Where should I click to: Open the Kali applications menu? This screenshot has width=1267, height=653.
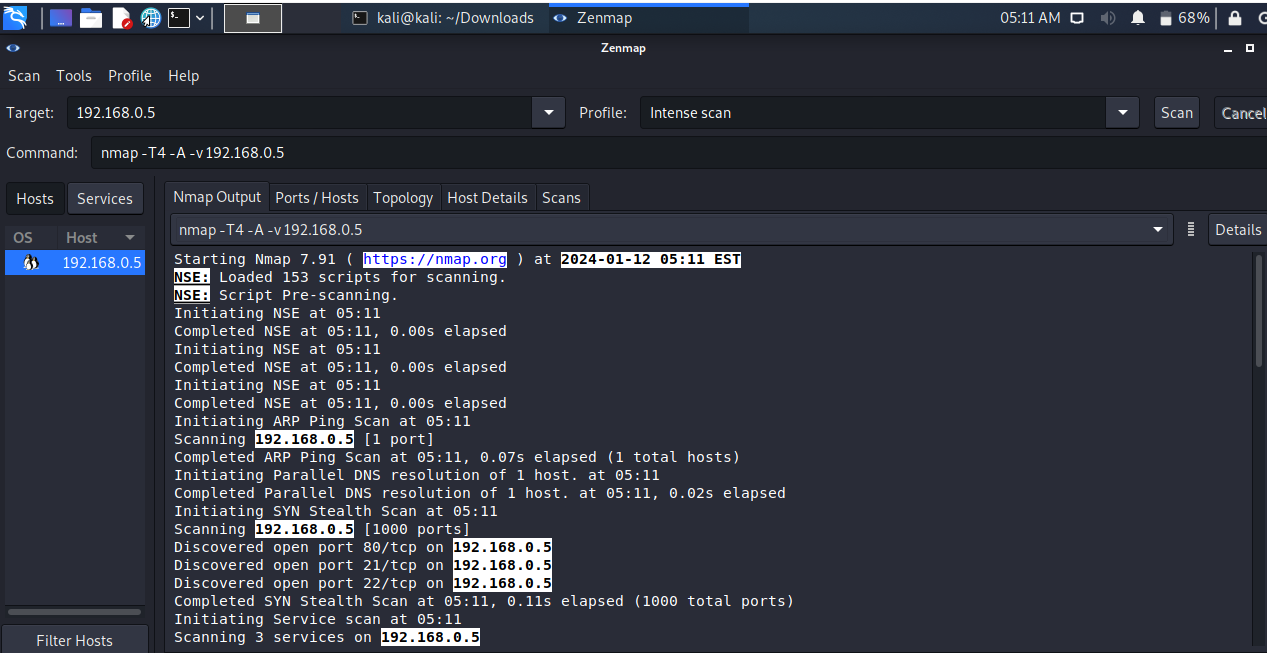(15, 17)
